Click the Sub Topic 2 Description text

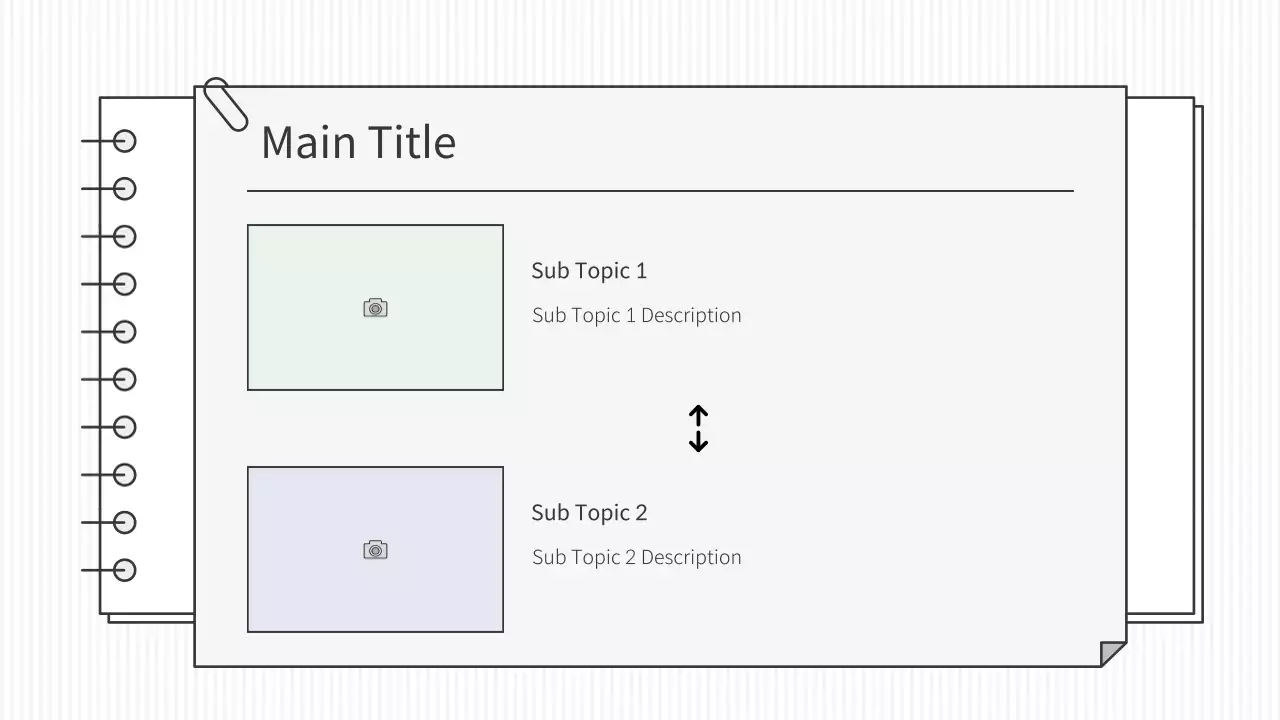[x=636, y=557]
